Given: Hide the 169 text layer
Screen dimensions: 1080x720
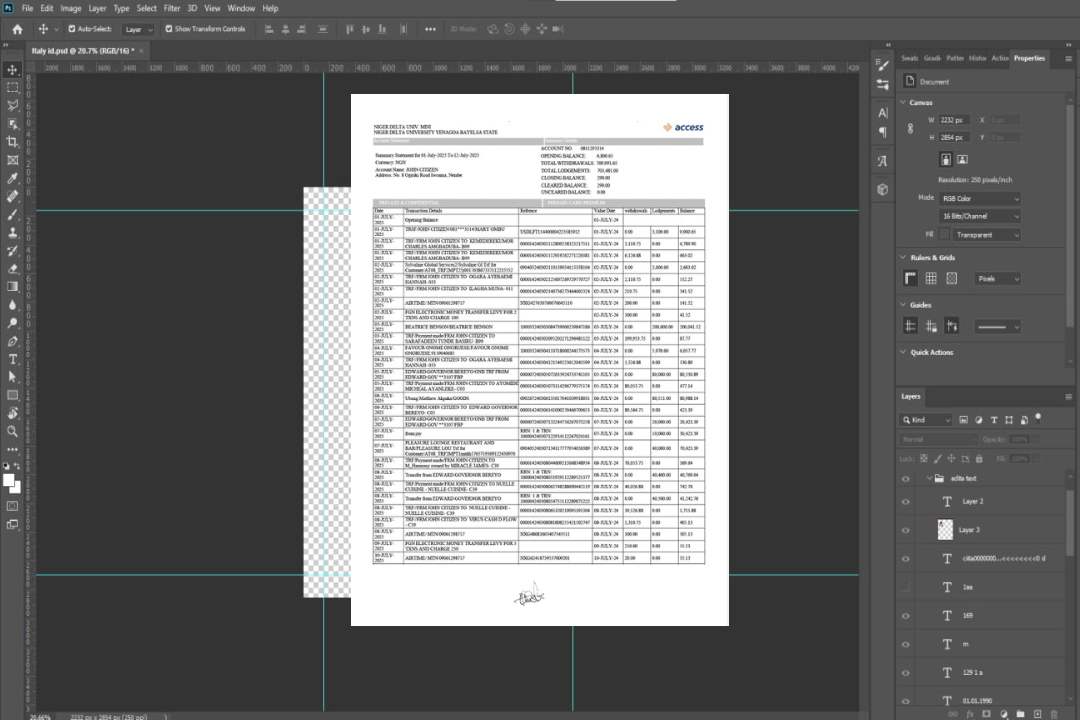Looking at the screenshot, I should (906, 615).
